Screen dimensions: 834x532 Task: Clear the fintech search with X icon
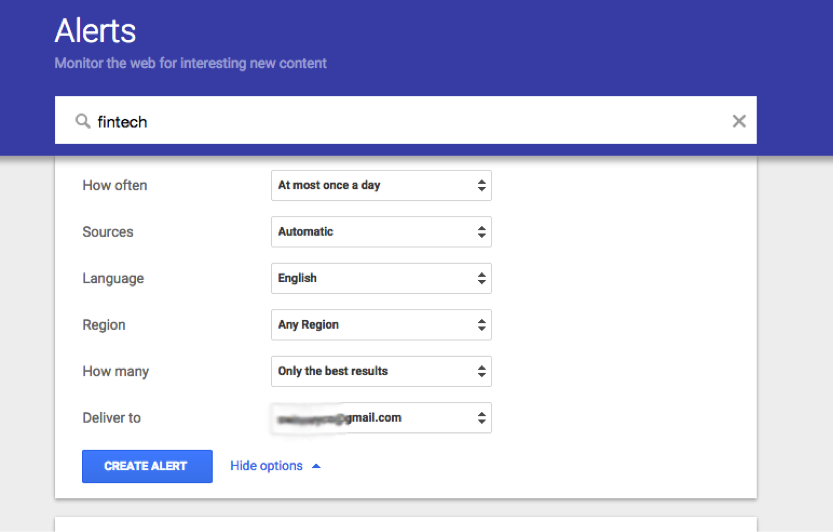[739, 121]
